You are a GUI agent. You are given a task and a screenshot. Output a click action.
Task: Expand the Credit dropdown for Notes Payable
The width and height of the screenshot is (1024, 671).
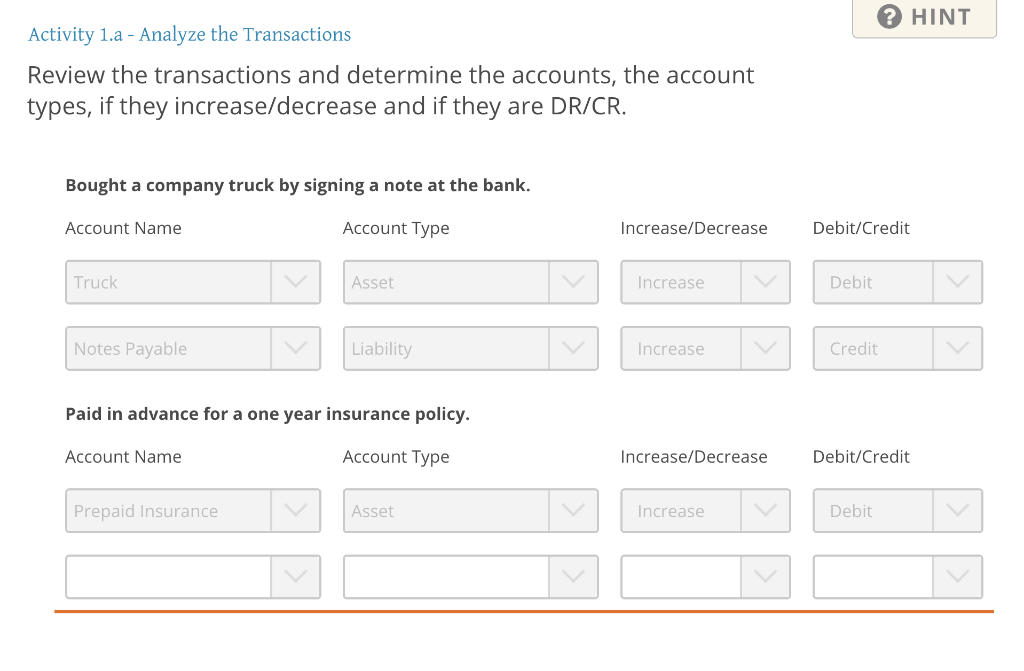958,348
